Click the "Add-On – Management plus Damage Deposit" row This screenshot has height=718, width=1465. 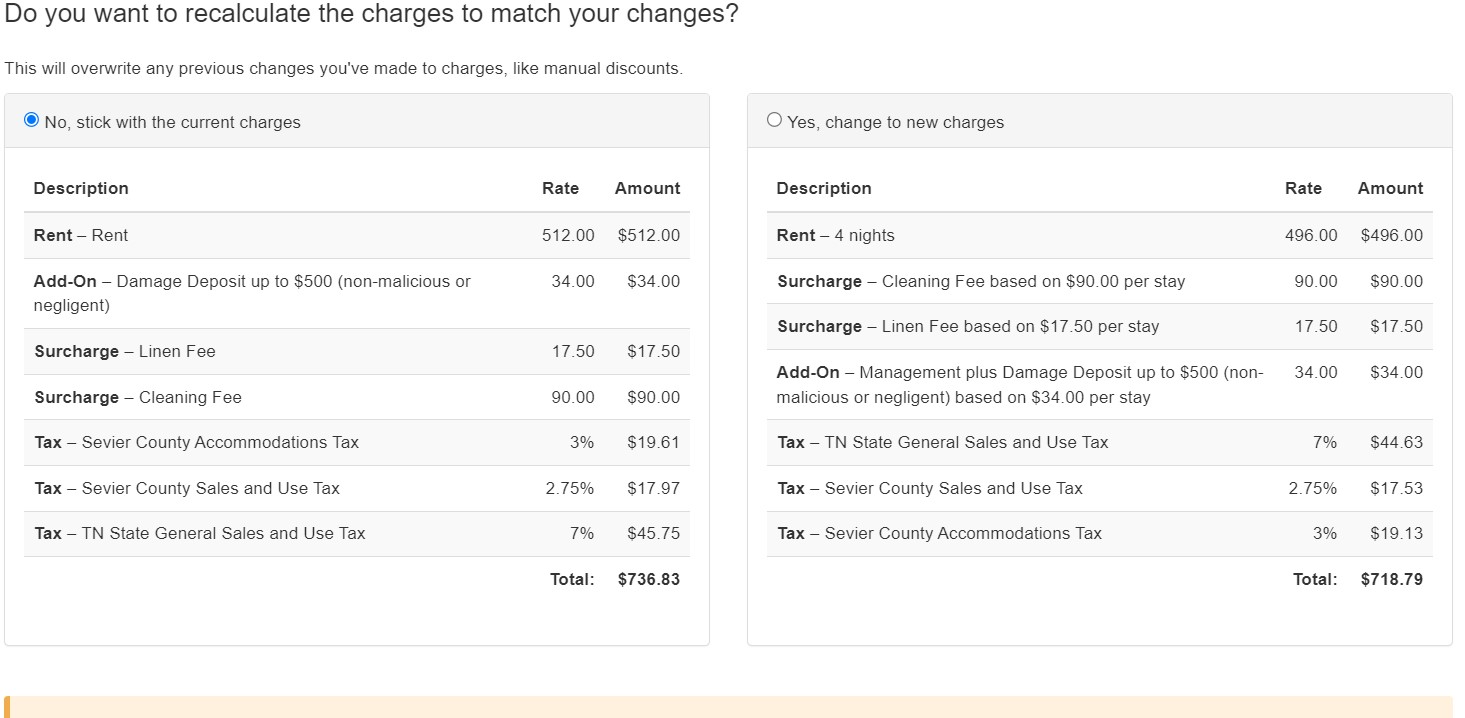click(x=1020, y=384)
